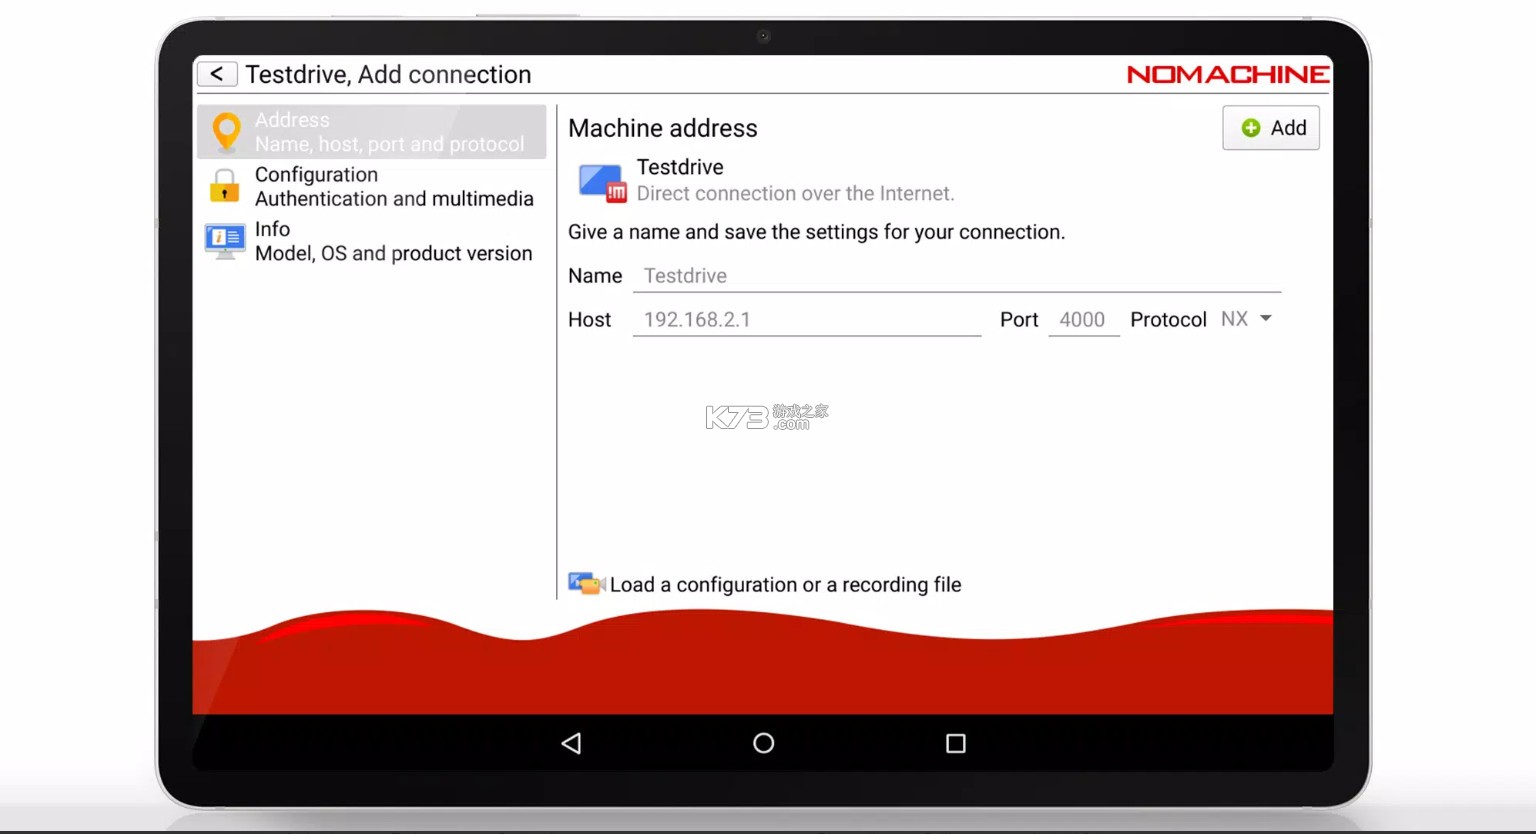Tap the Android home circle button
Screen dimensions: 1536x834
pyautogui.click(x=764, y=743)
